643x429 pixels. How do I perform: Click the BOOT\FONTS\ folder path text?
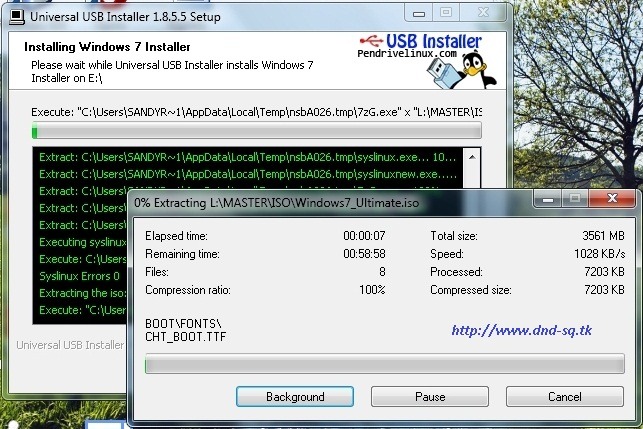click(x=183, y=324)
